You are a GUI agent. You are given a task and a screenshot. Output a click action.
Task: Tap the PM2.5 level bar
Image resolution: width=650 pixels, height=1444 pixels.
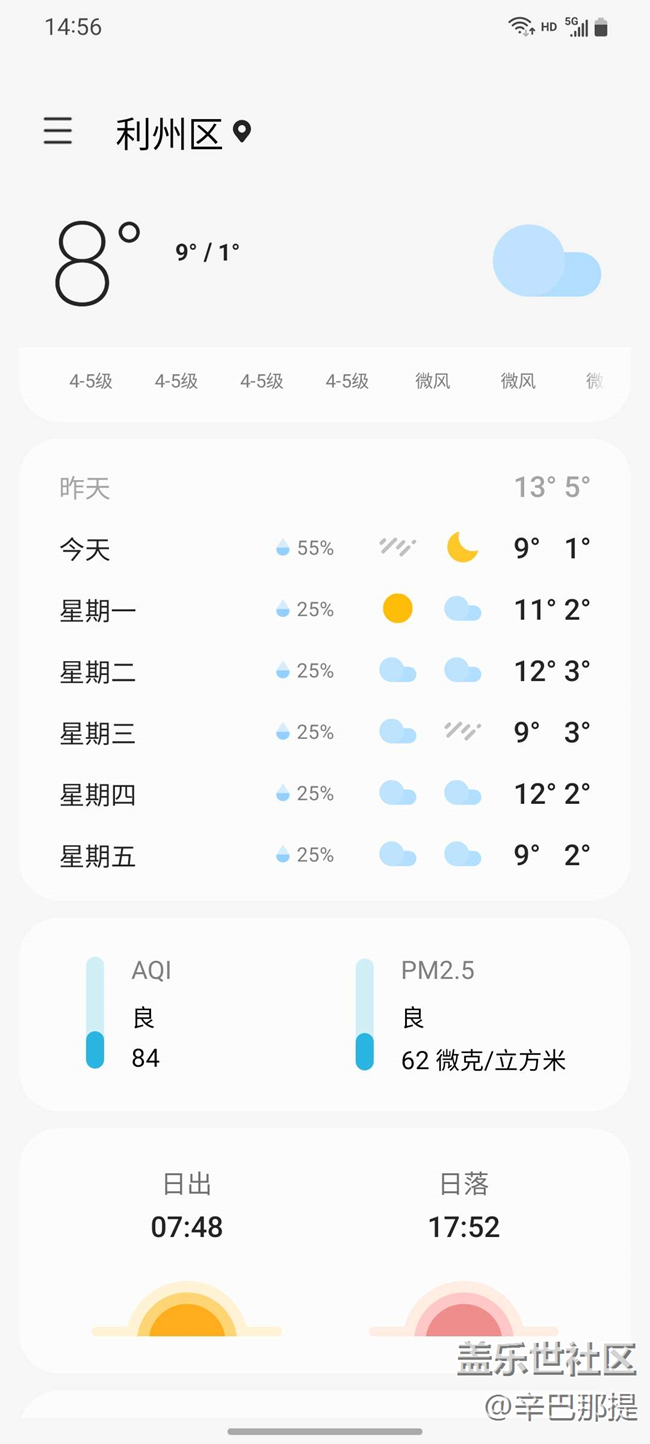click(x=365, y=1013)
